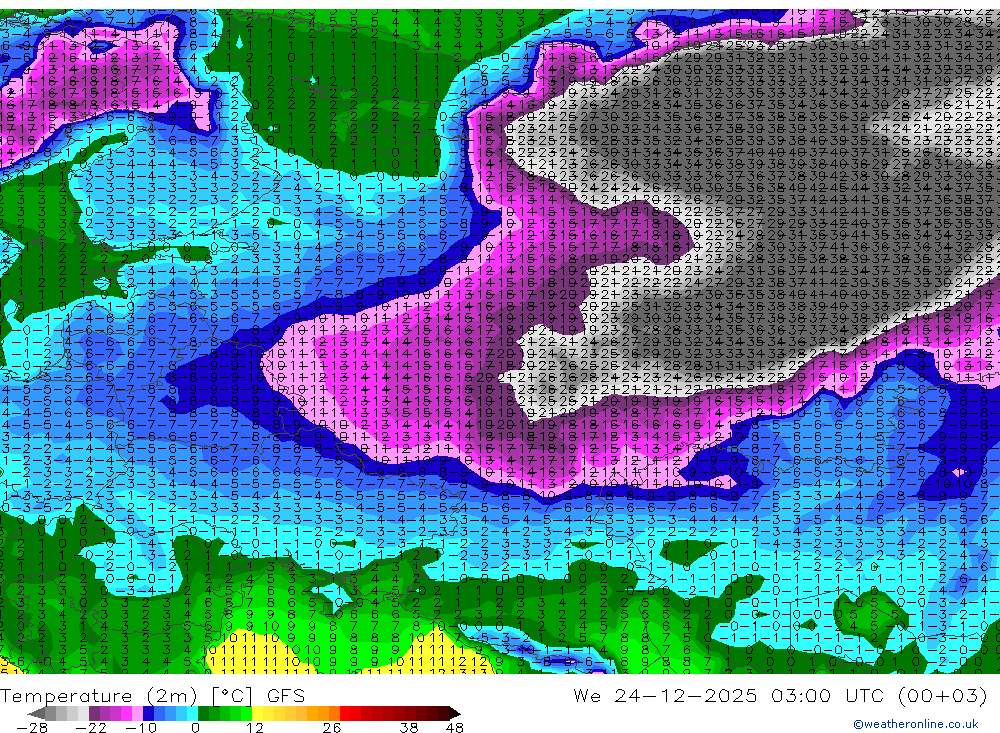Screen dimensions: 1000x733
Task: Click the right dark maroon arrow of the legend
Action: click(454, 713)
